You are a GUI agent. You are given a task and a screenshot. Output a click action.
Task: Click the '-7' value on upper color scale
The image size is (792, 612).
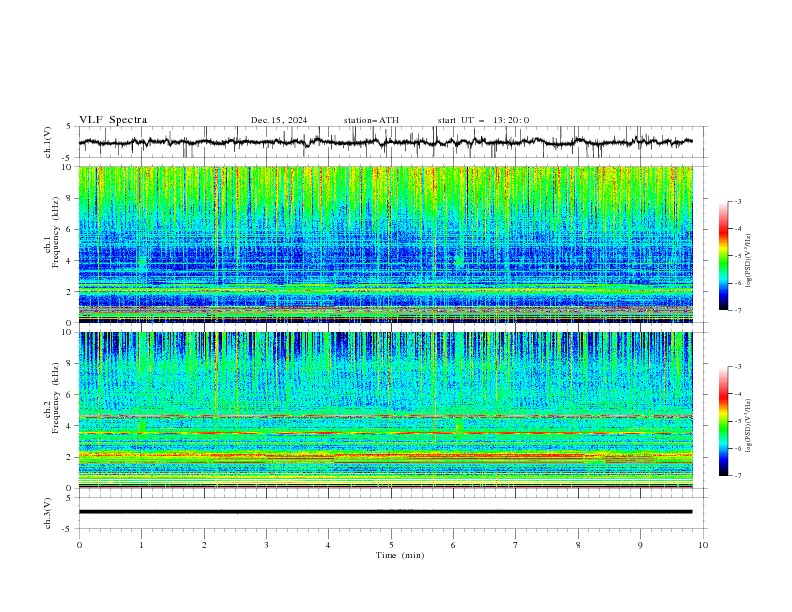coord(738,310)
